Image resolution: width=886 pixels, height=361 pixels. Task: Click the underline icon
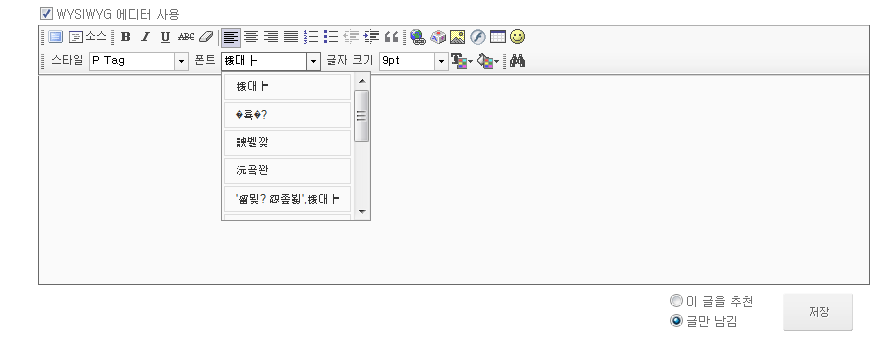pos(165,37)
